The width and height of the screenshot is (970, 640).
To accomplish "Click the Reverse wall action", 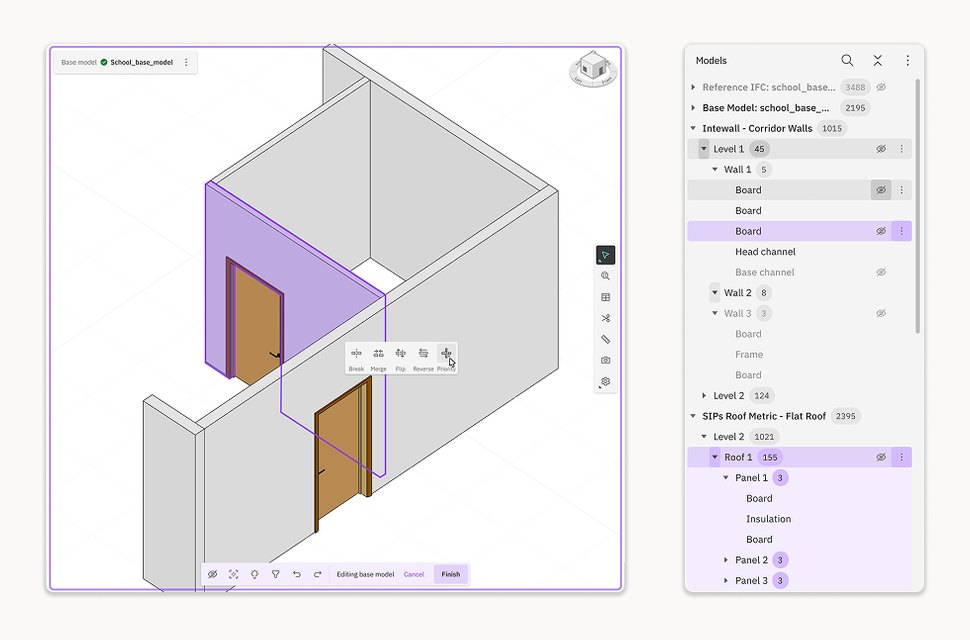I will coord(423,359).
